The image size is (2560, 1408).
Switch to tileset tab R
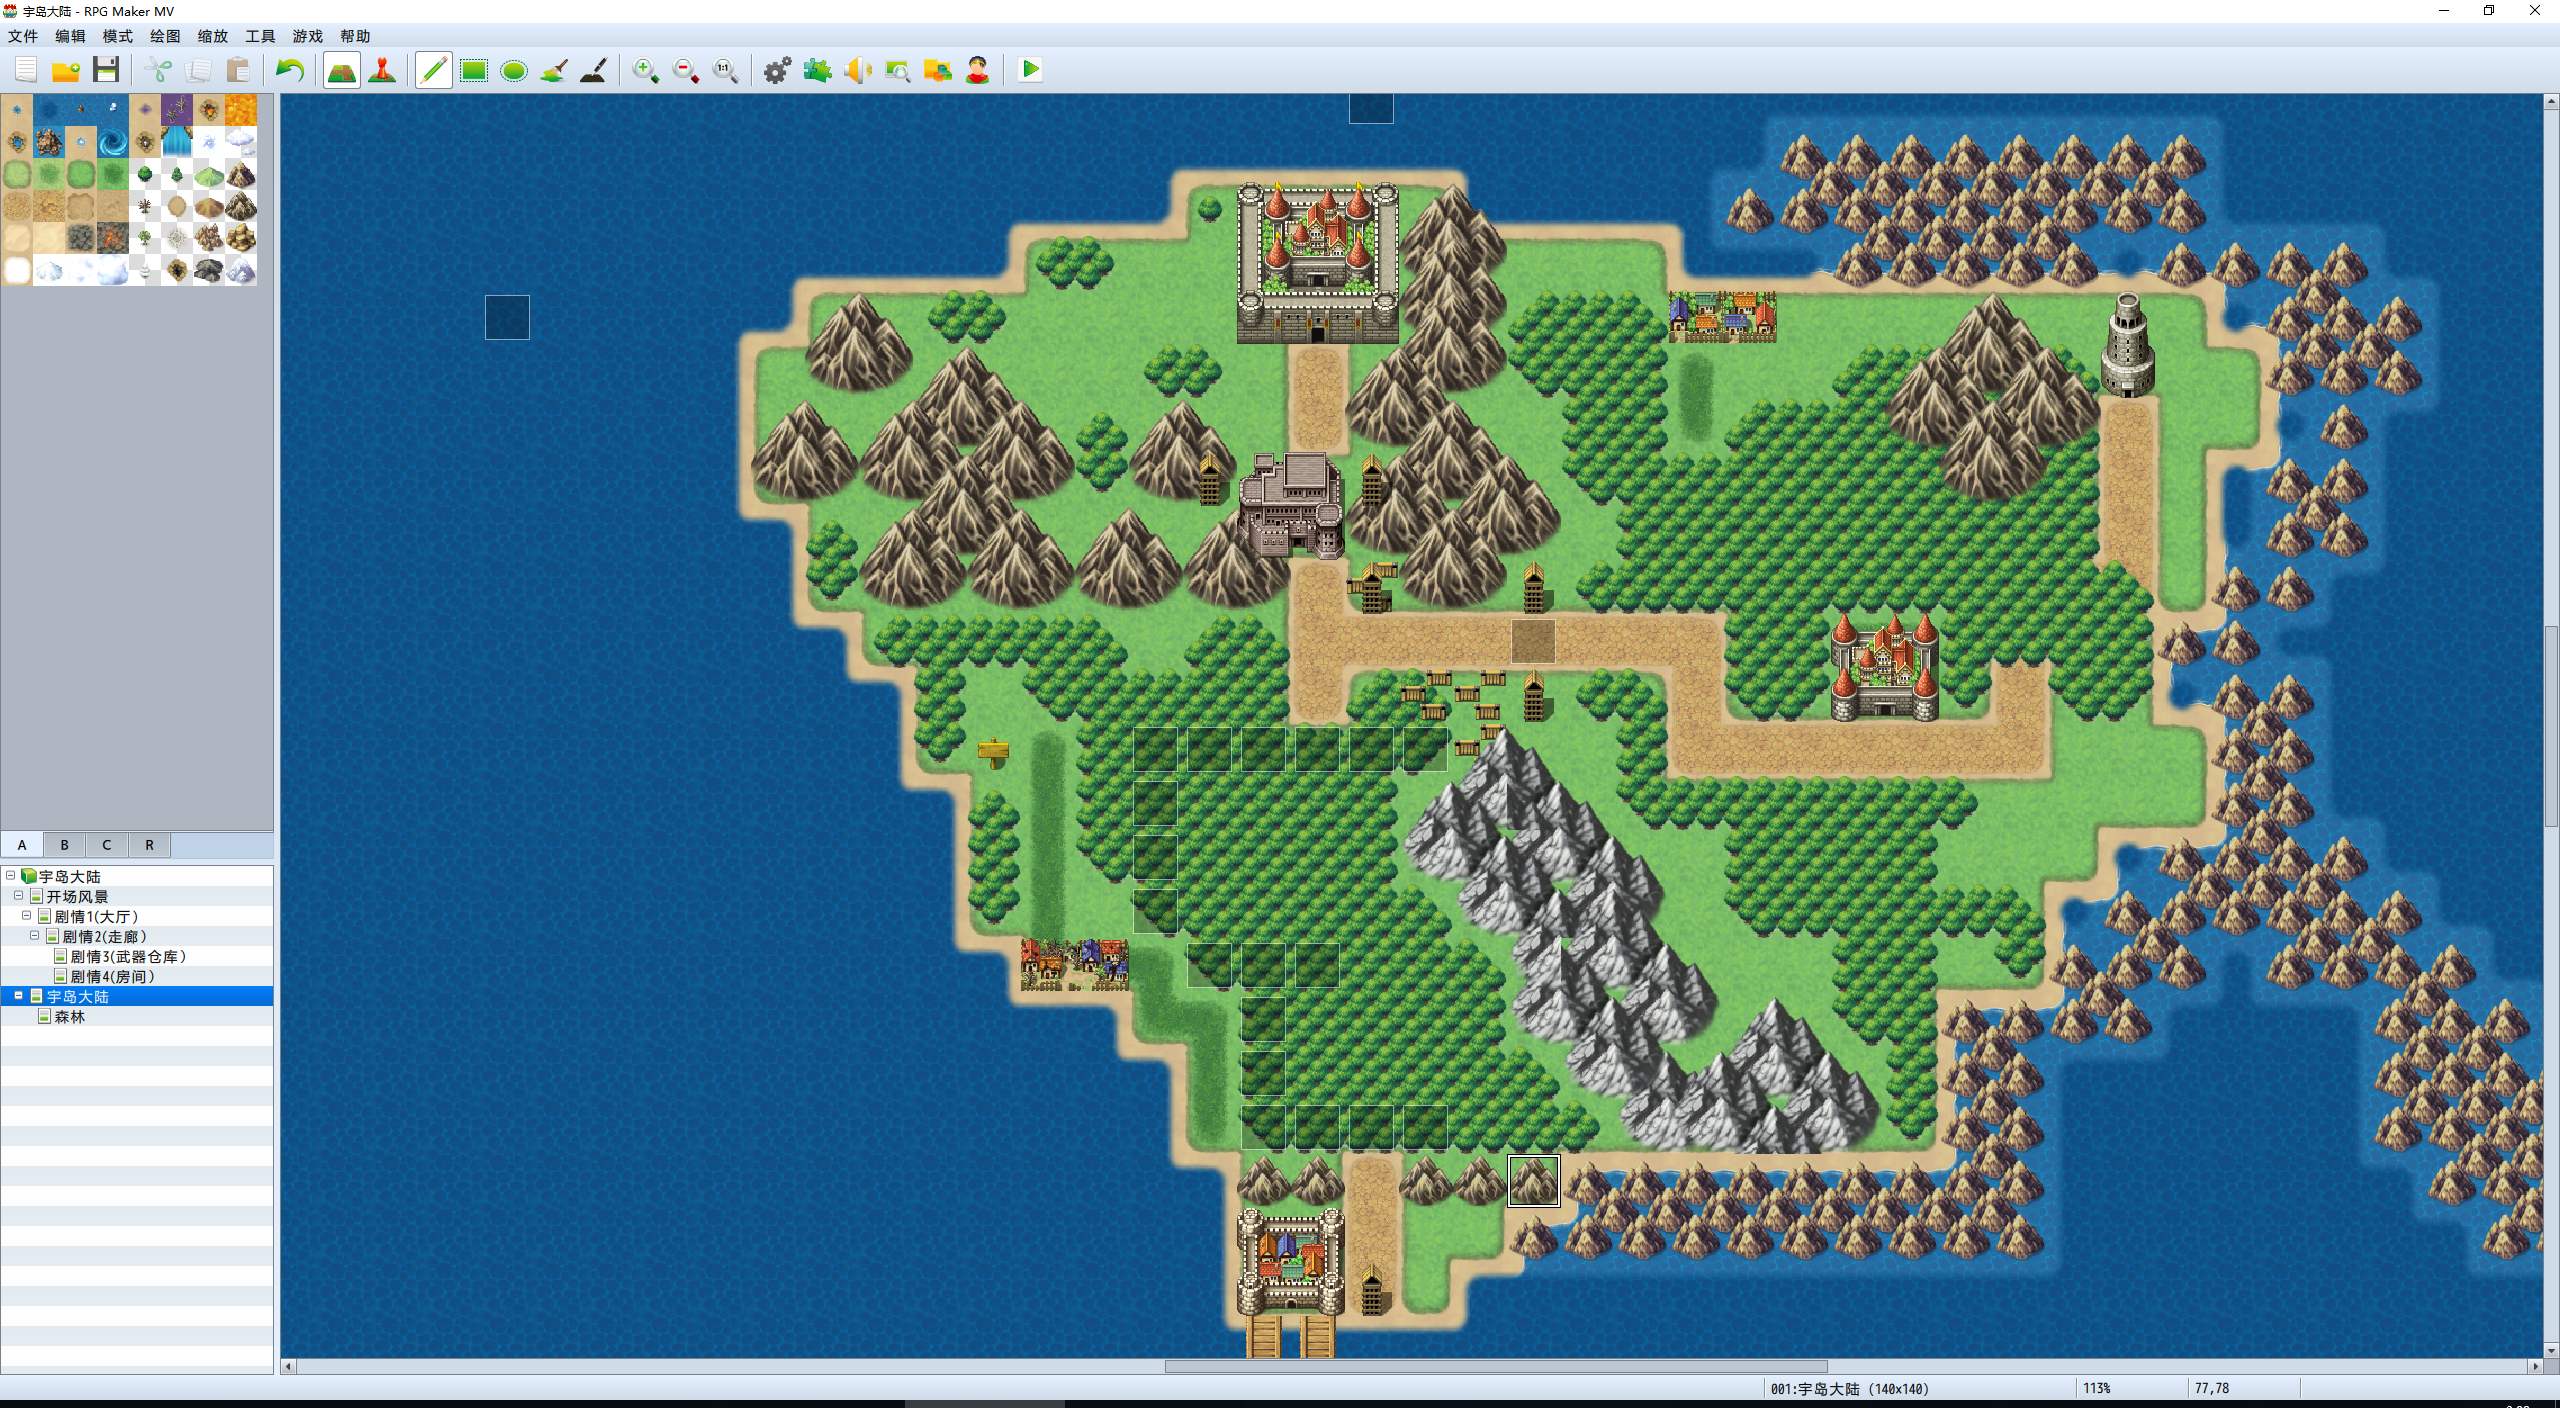click(x=150, y=845)
